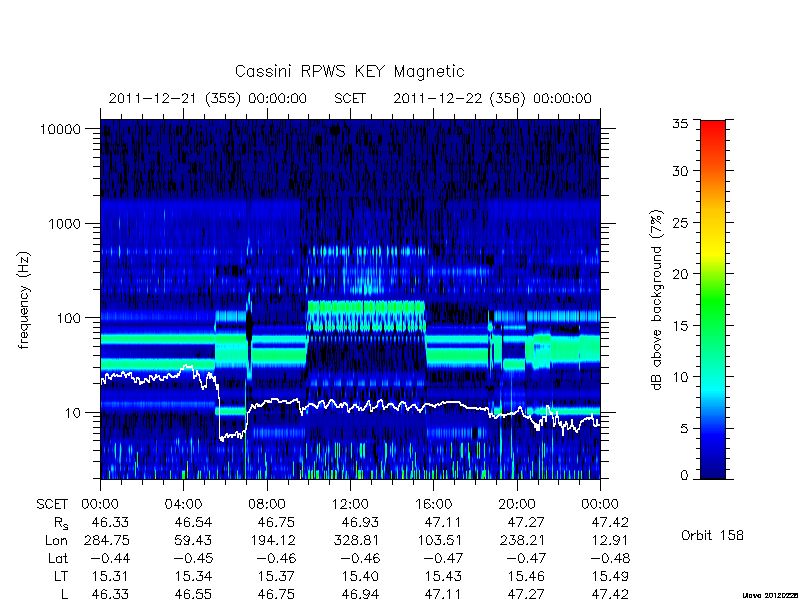
Task: Click the Lat value '-0.48'
Action: click(x=610, y=559)
